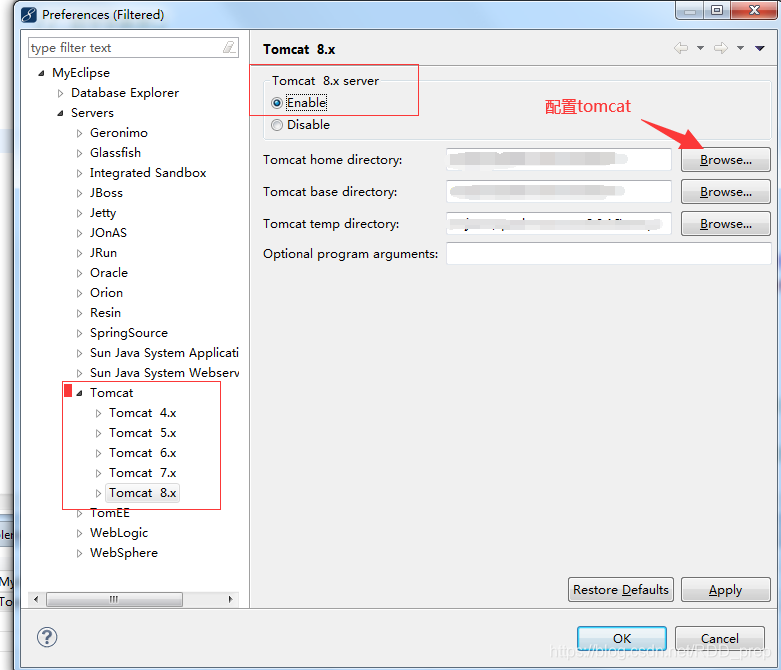This screenshot has width=781, height=670.
Task: Expand the Orion server node
Action: tap(79, 293)
